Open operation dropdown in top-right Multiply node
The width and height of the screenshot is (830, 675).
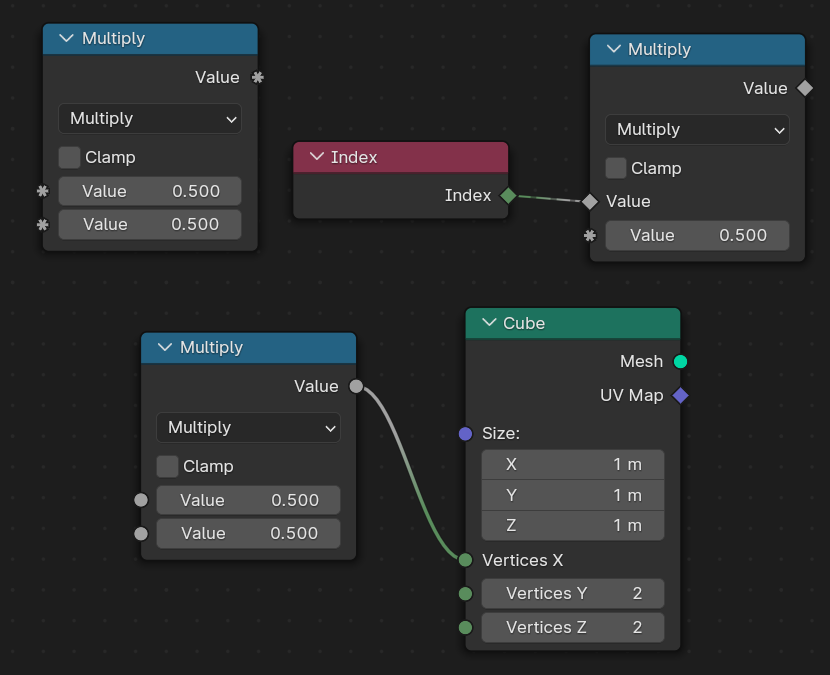(697, 130)
